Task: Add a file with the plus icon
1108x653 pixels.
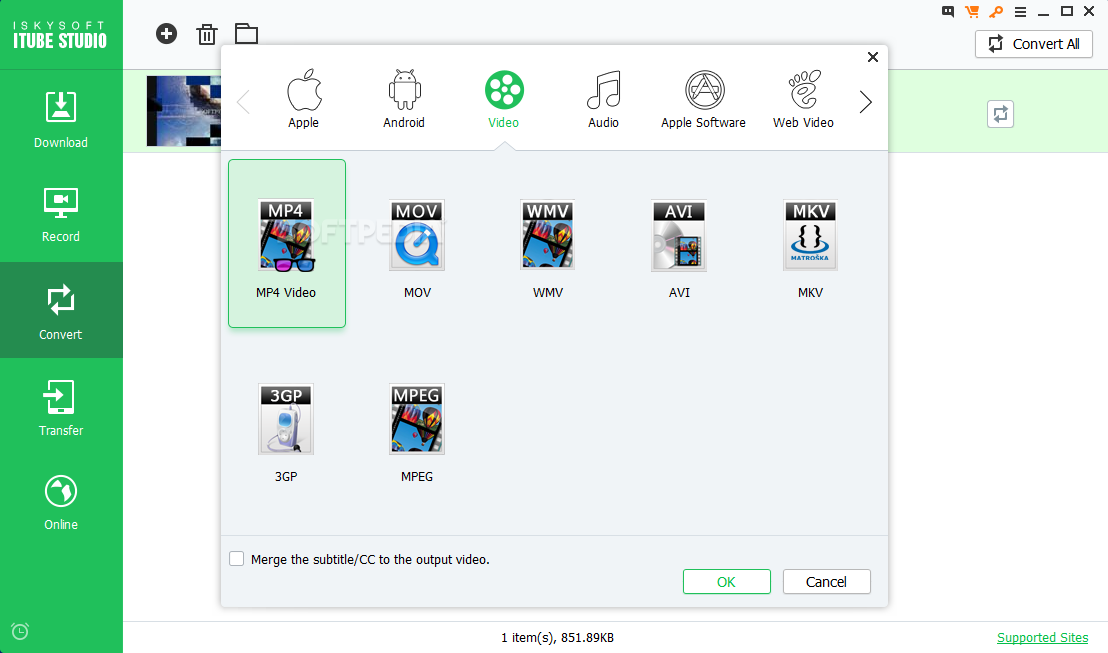Action: (x=166, y=33)
